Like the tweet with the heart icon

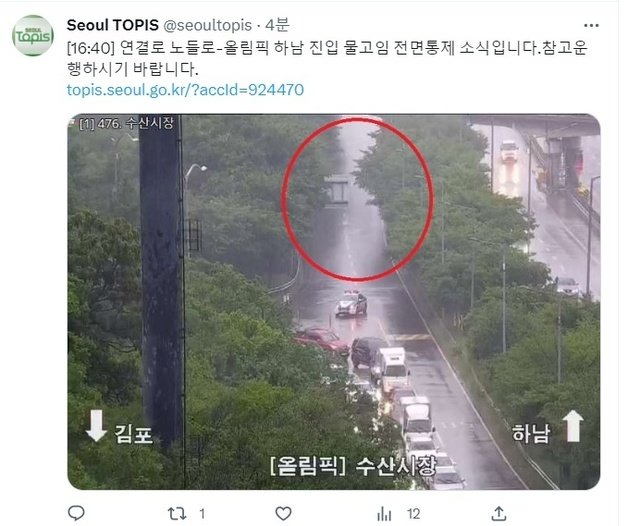point(283,514)
